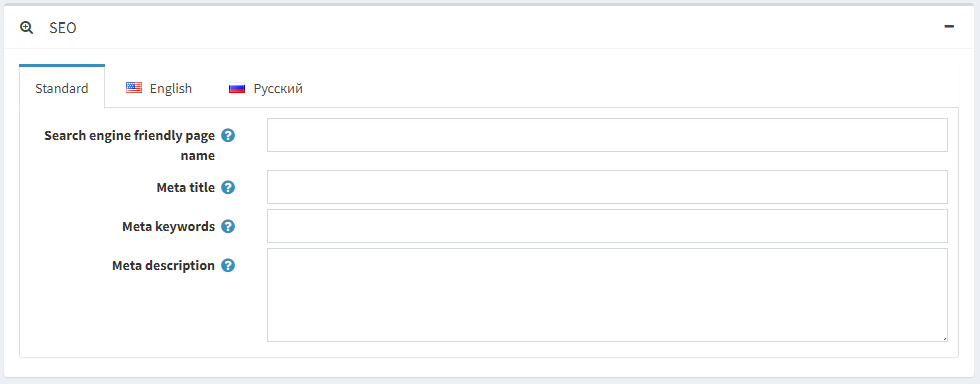Switch to the Standard tab
Screen dimensions: 980x384
[x=62, y=88]
